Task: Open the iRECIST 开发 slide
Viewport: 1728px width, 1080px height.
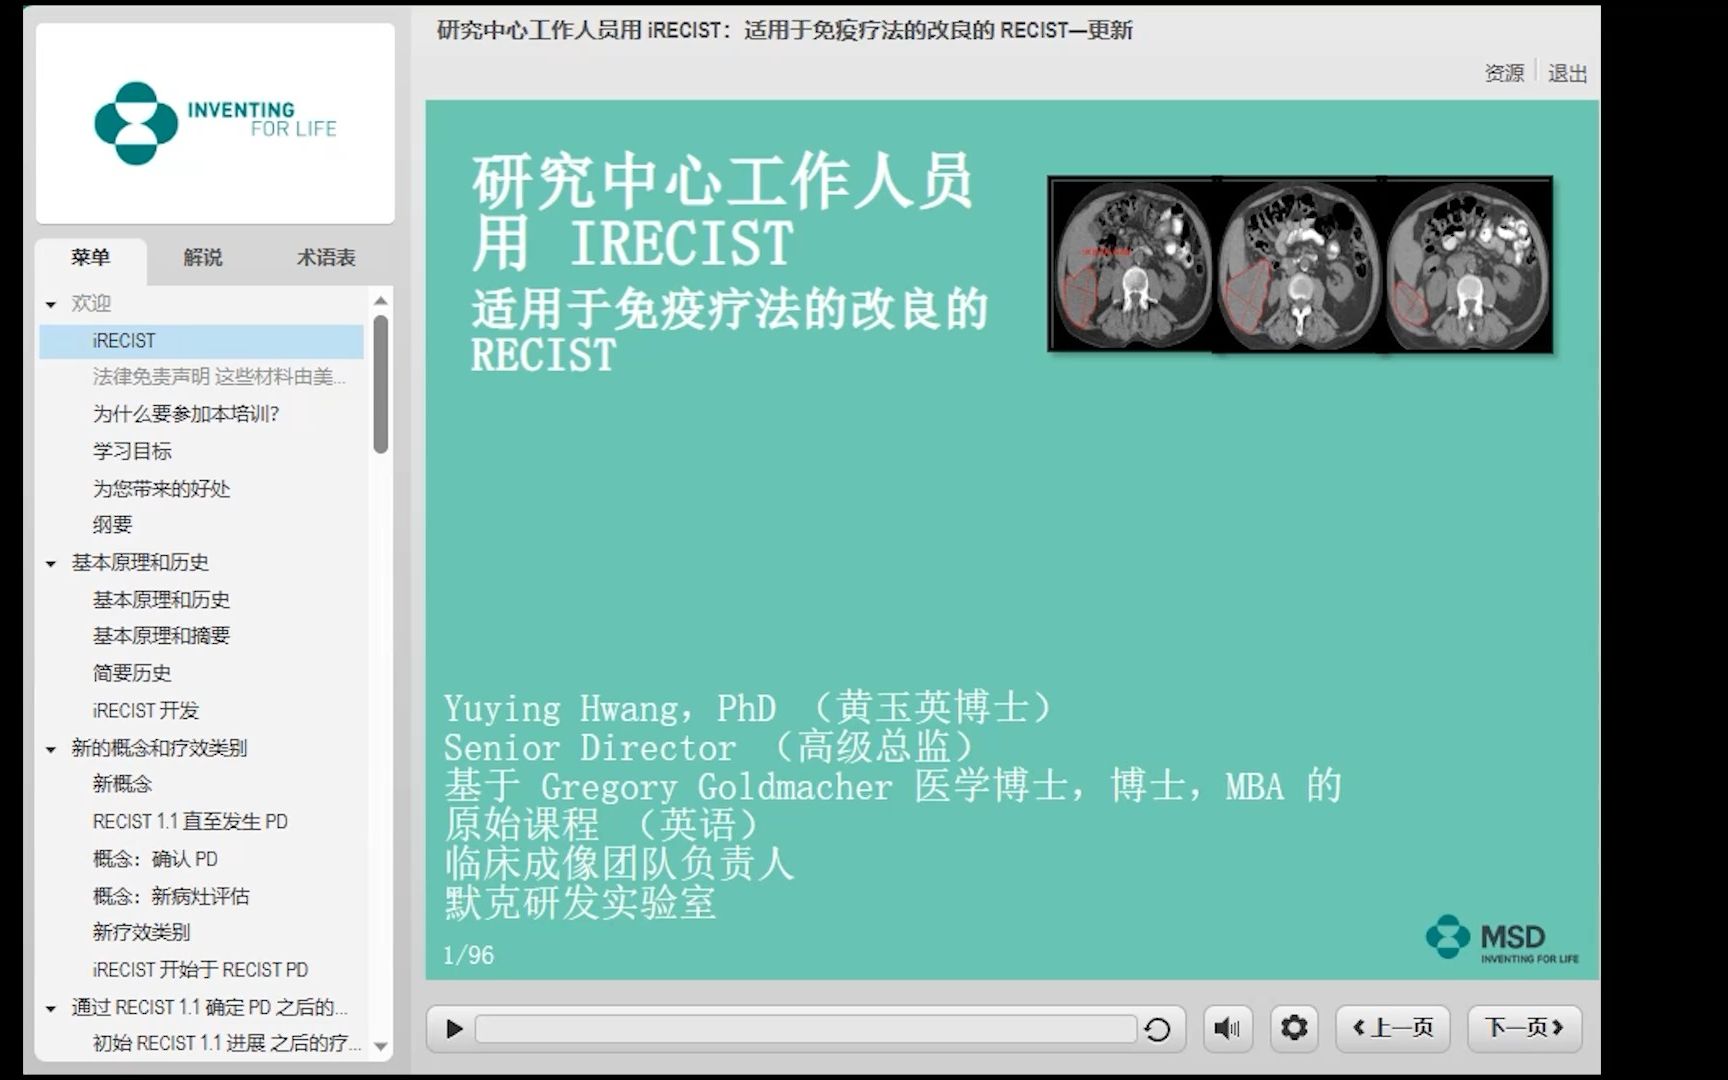Action: pyautogui.click(x=146, y=711)
